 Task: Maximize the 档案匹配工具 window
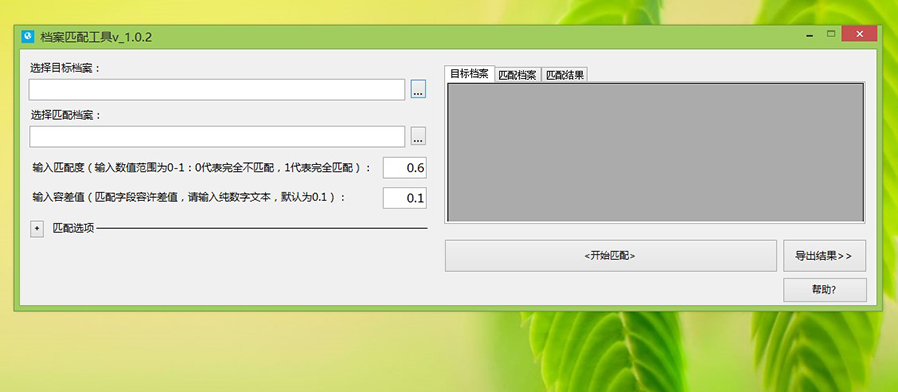(x=831, y=34)
